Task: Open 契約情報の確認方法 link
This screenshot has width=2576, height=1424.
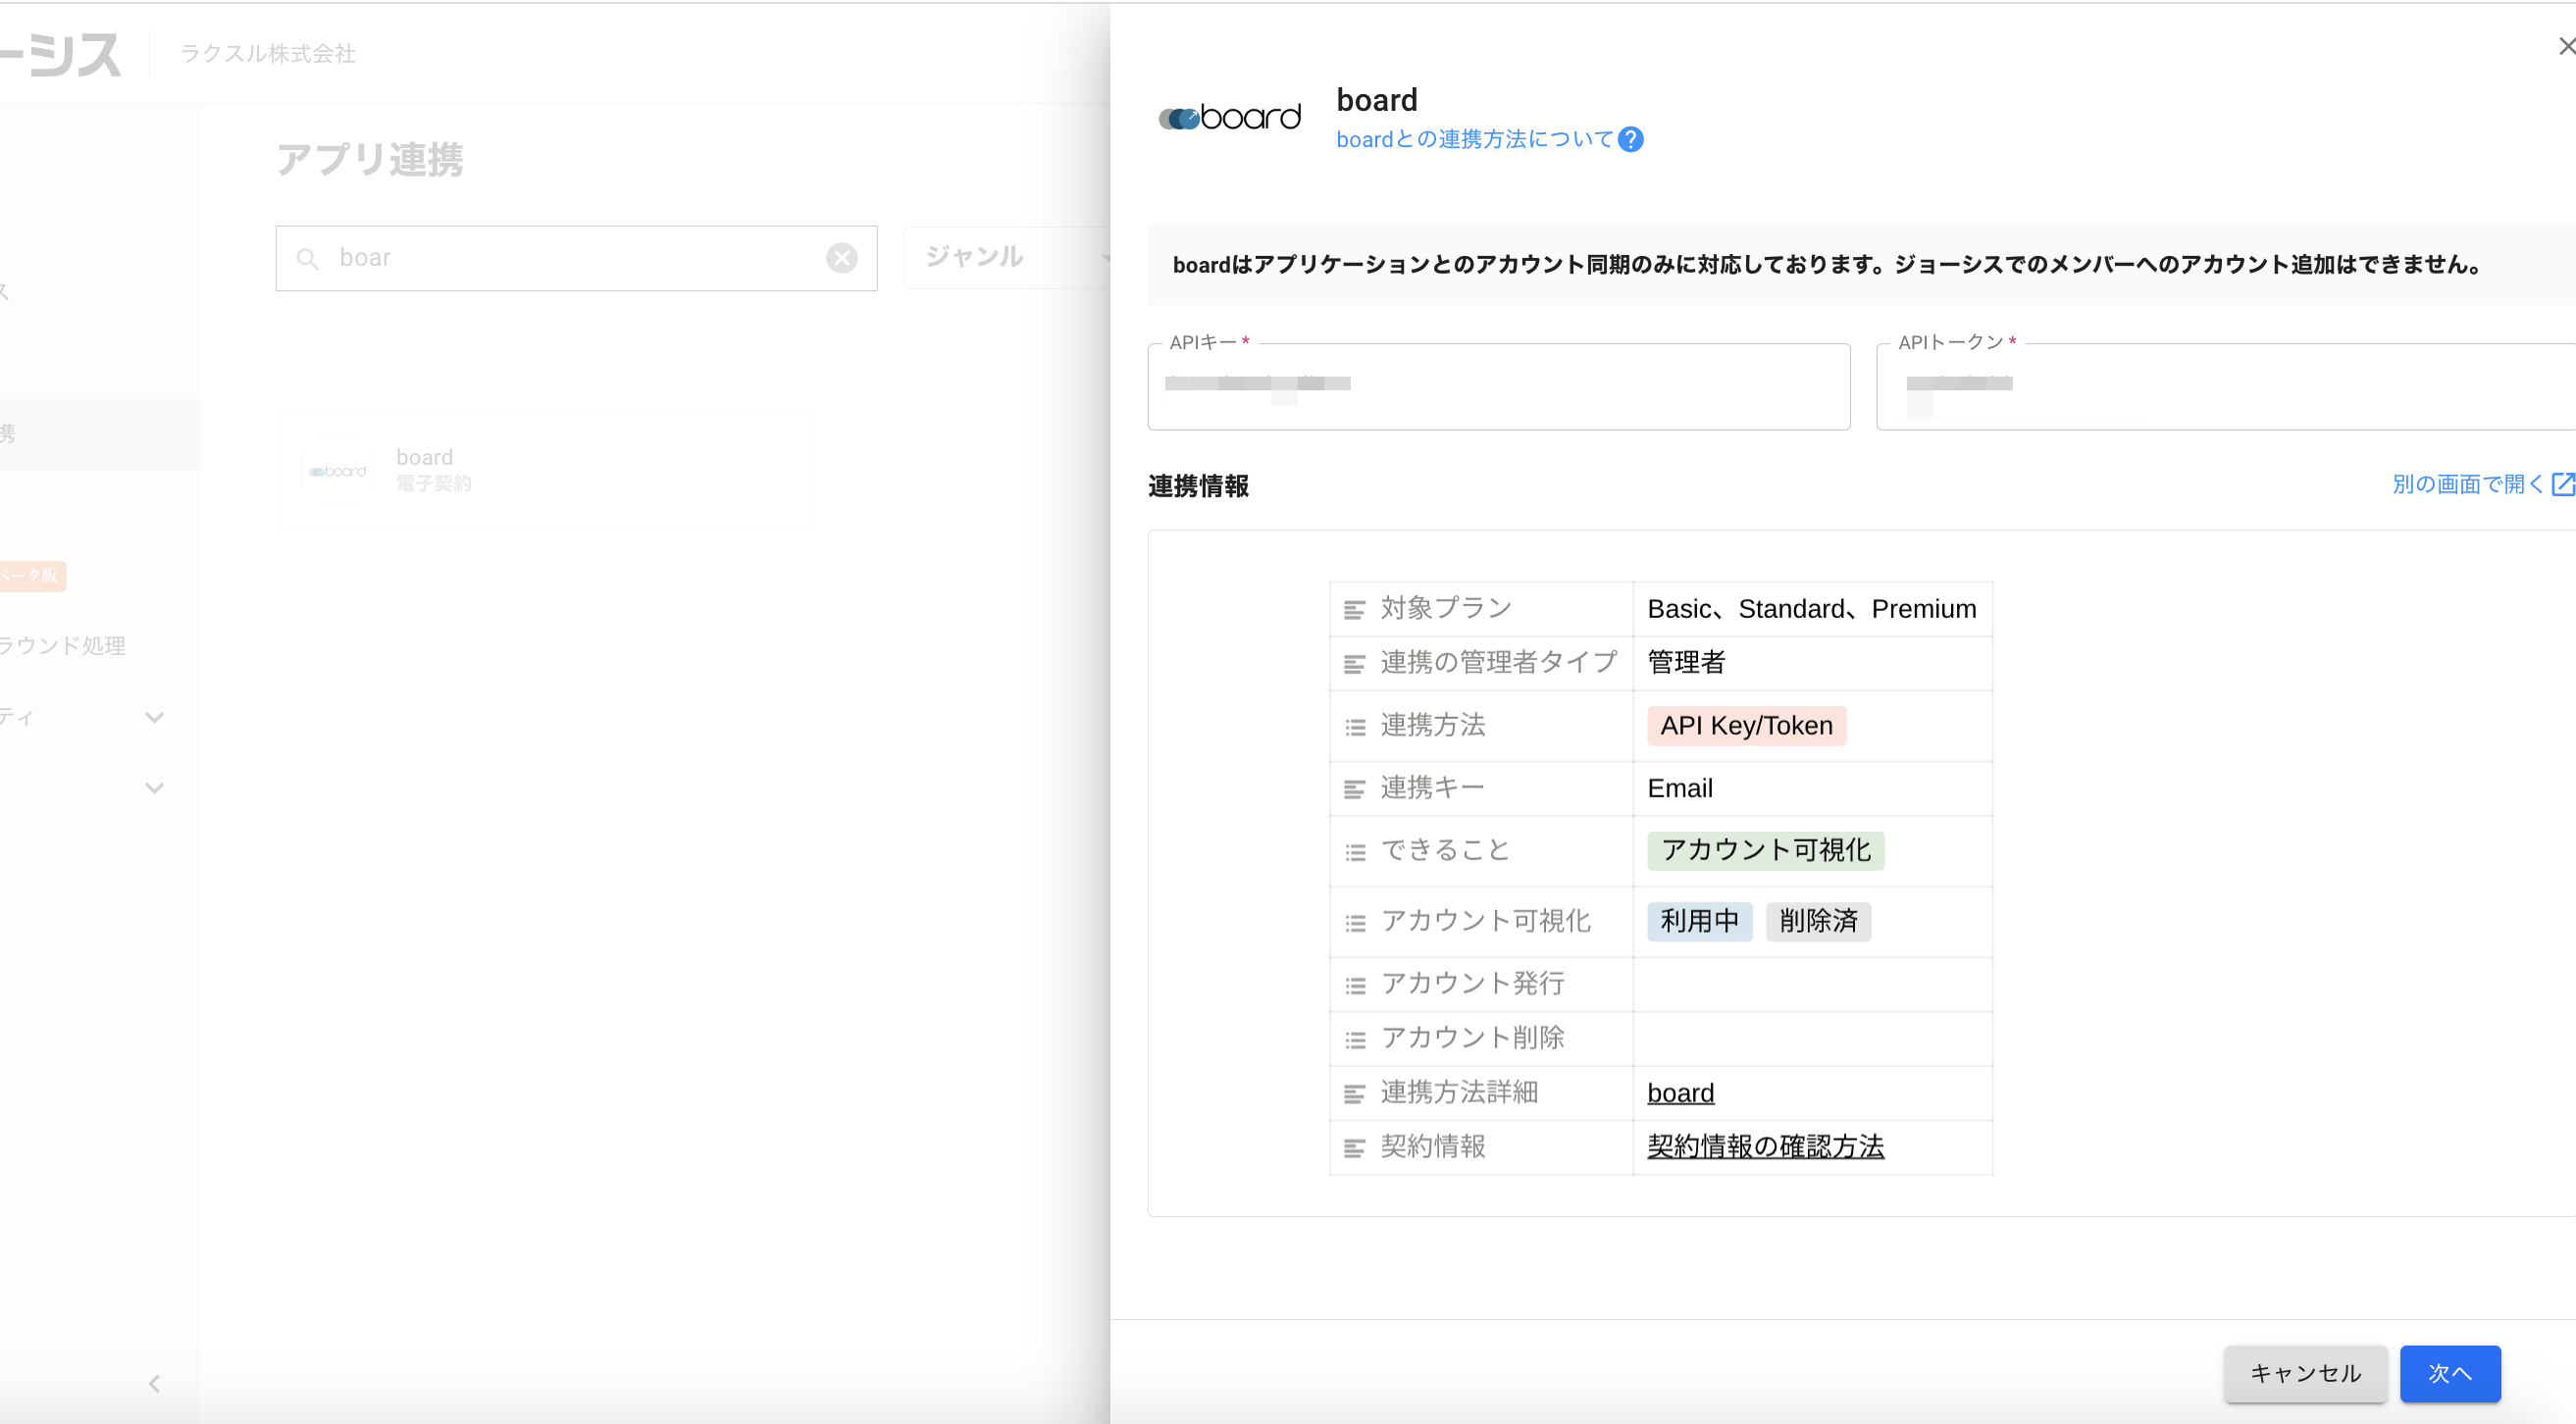Action: pos(1765,1147)
